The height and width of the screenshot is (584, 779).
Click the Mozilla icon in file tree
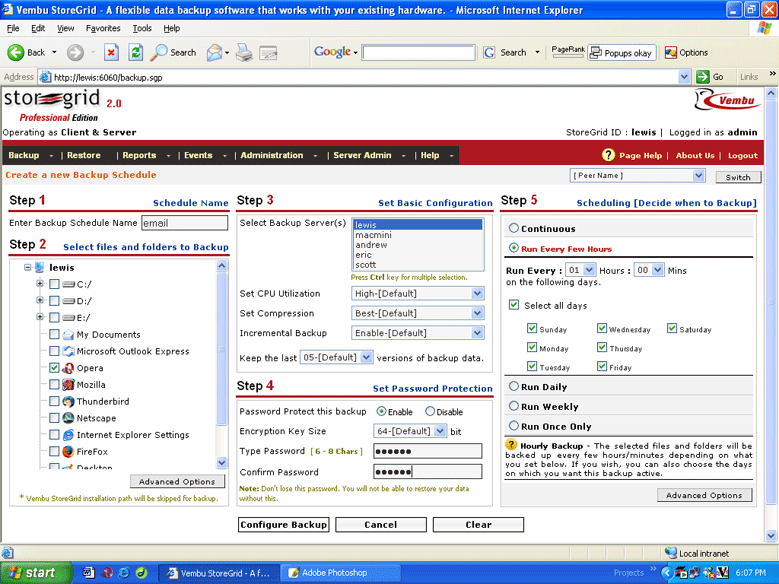[x=68, y=385]
